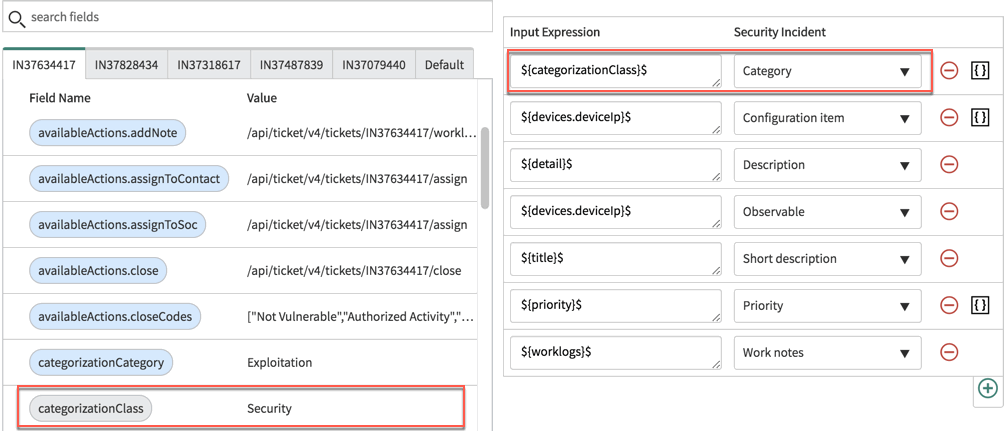Viewport: 1004px width, 431px height.
Task: Edit the ${detail}$ input expression
Action: pyautogui.click(x=616, y=165)
